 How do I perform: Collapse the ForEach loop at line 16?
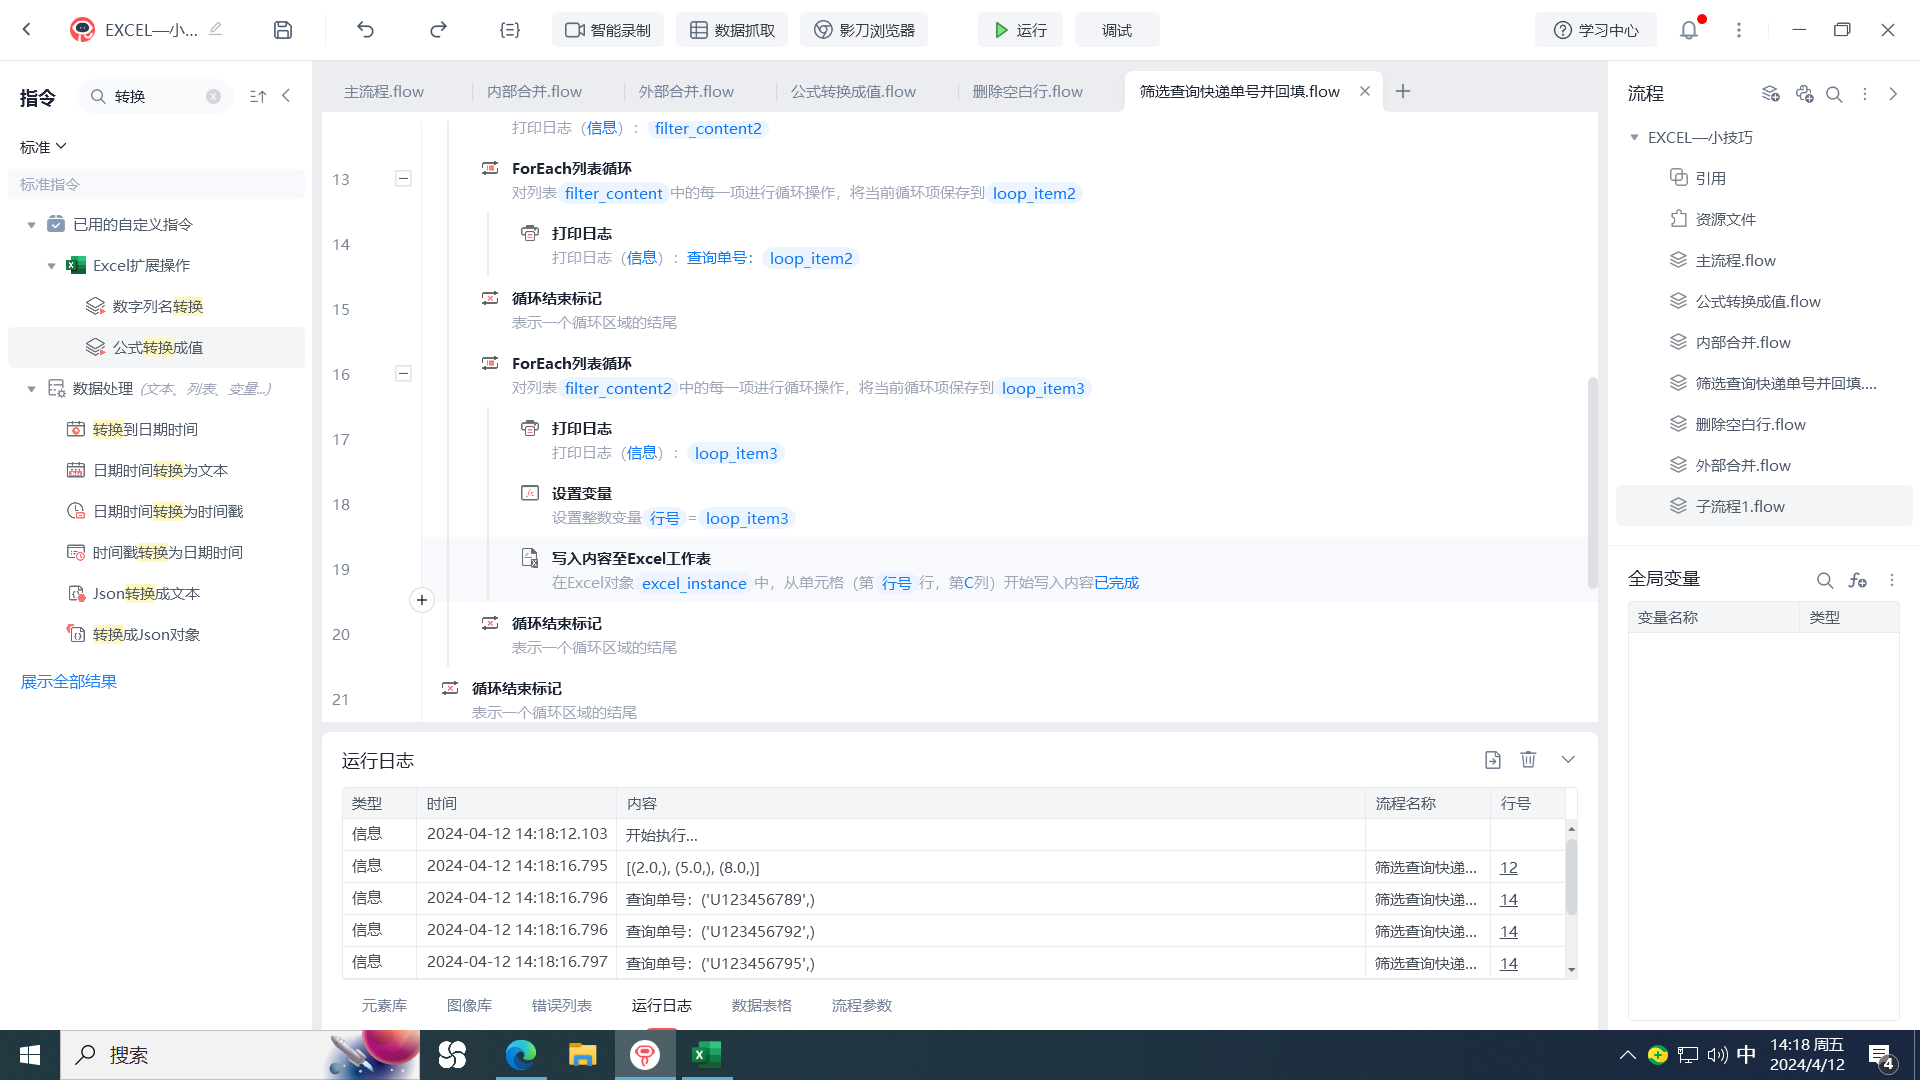[x=403, y=374]
